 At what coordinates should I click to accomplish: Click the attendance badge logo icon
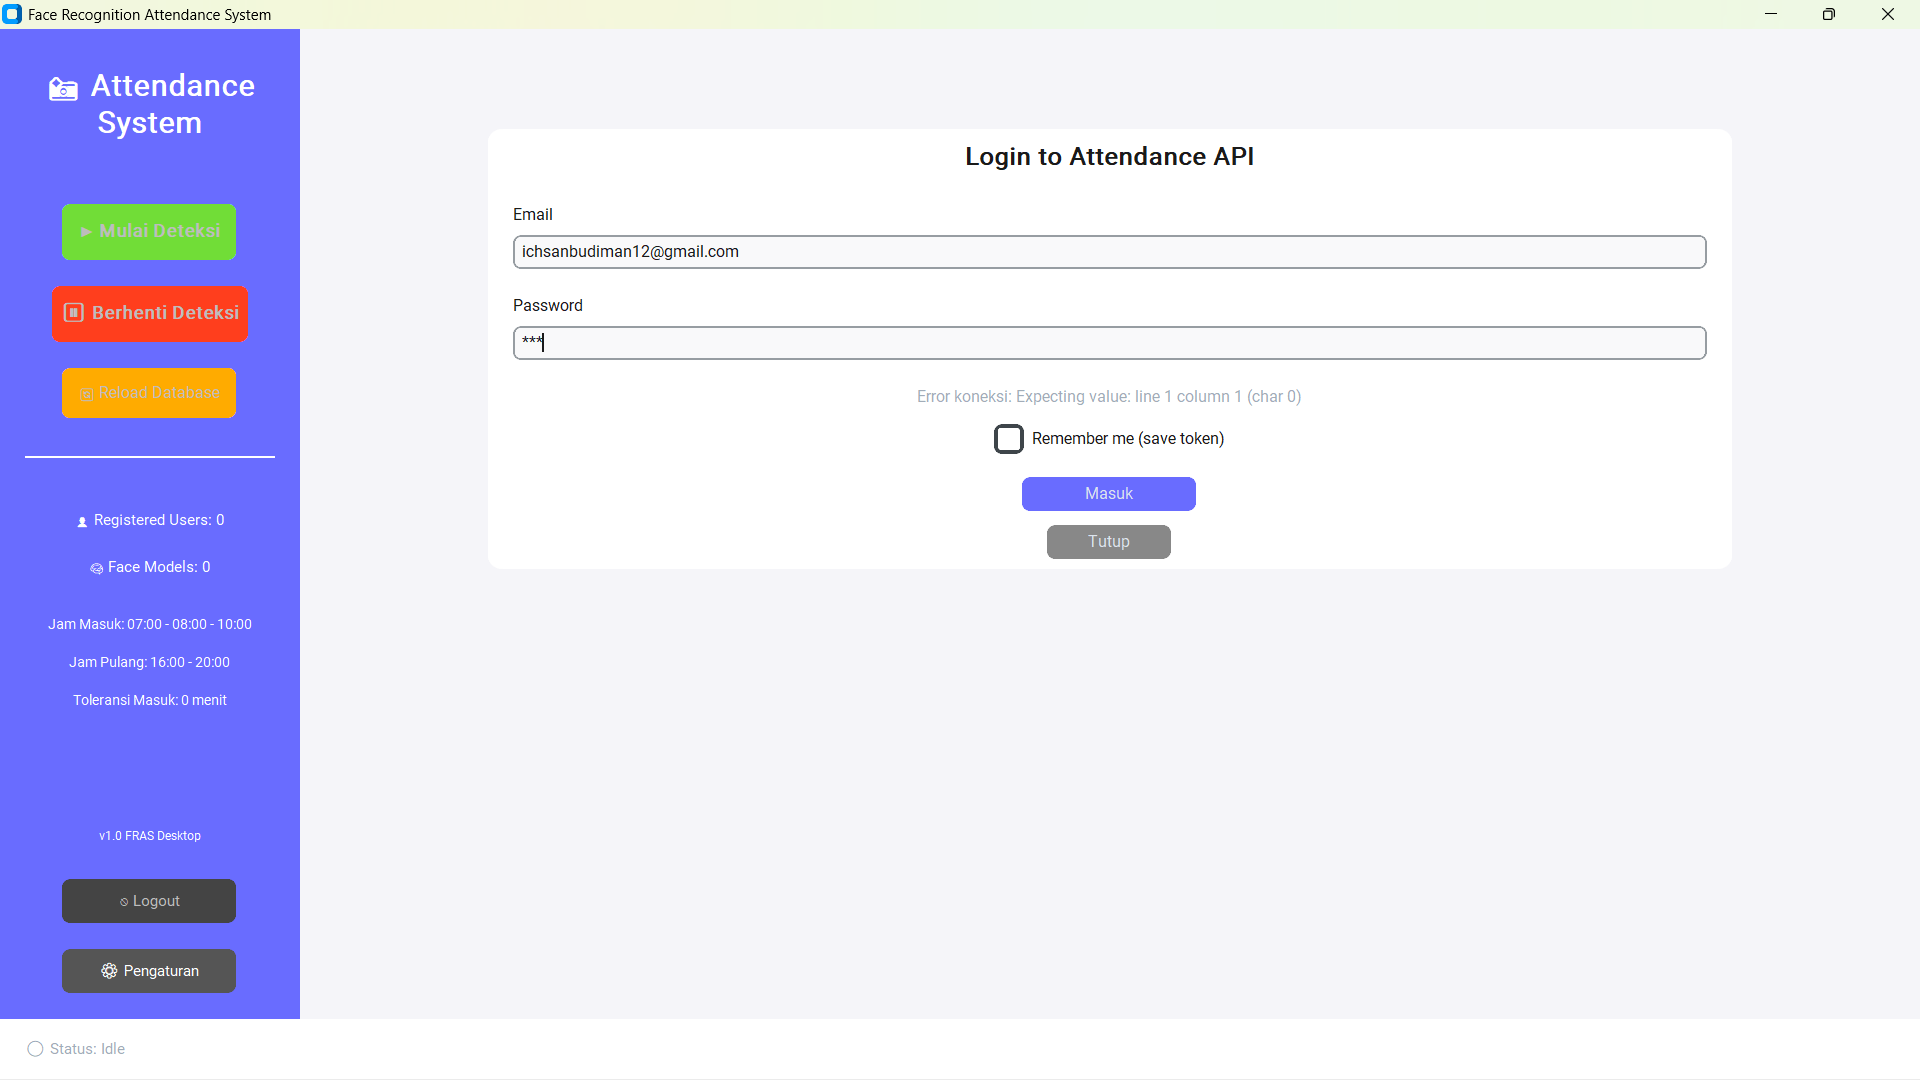(63, 89)
